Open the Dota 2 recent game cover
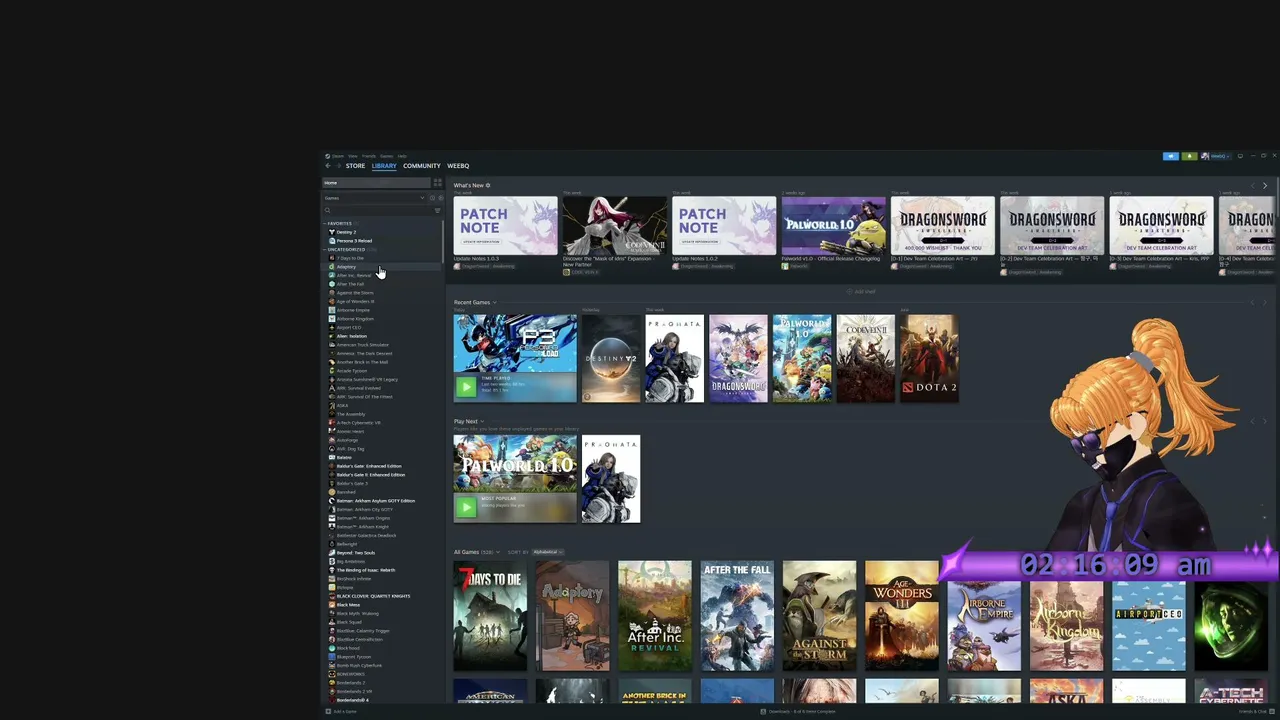 (x=929, y=359)
